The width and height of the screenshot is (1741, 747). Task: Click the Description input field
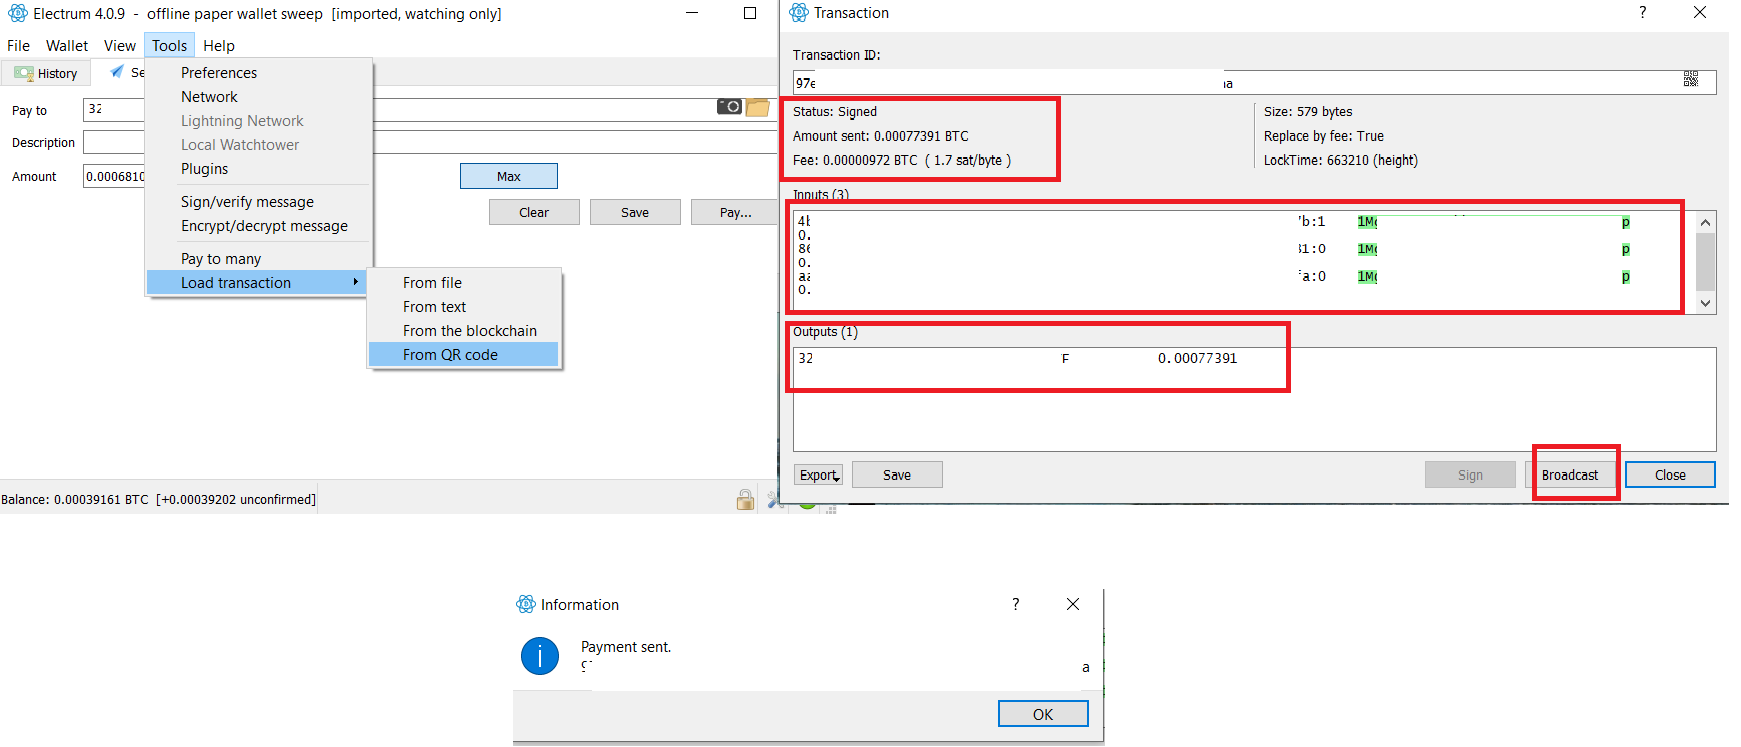click(x=430, y=142)
